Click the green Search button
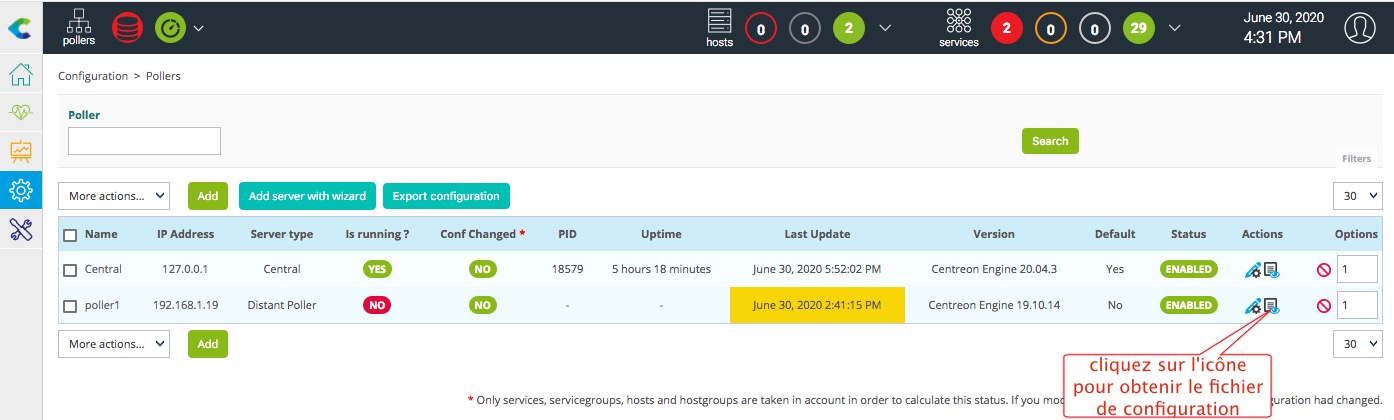Screen dimensions: 1394x420 coord(1050,141)
